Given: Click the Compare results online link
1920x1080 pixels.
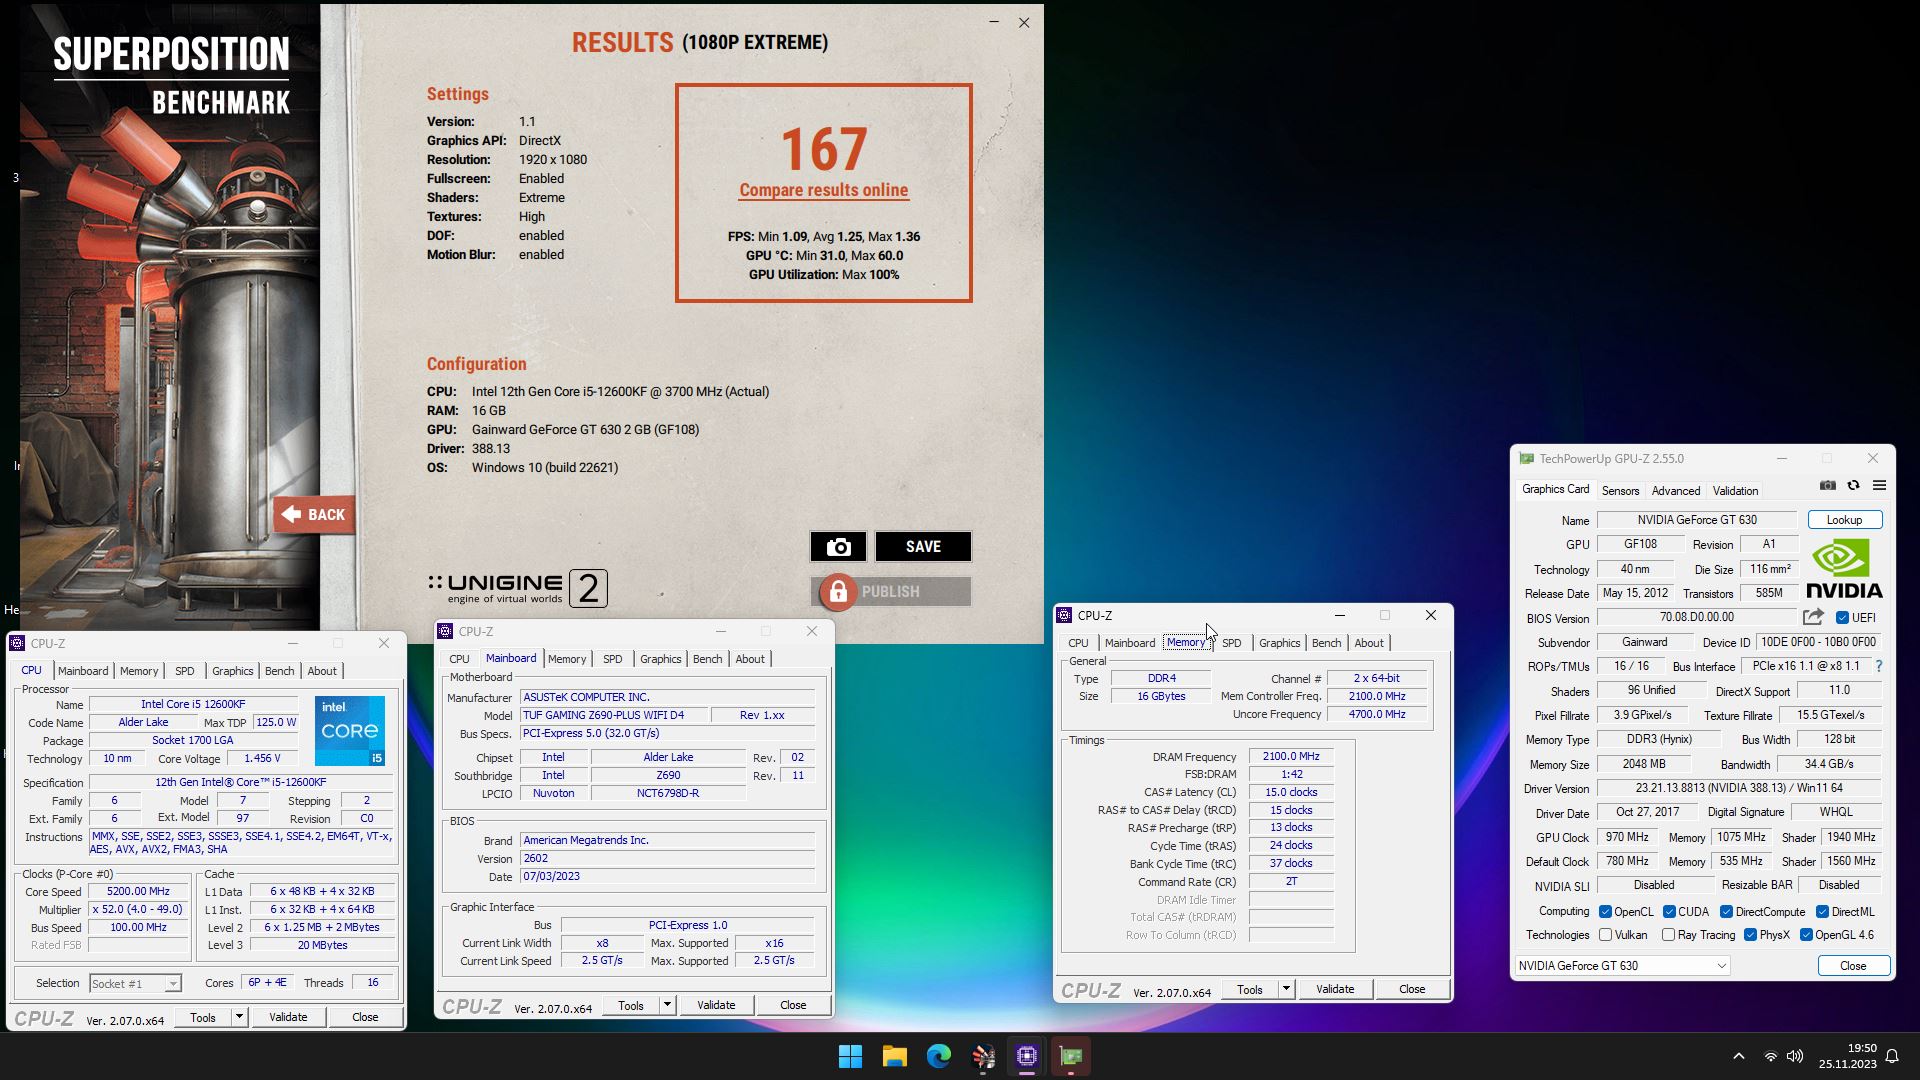Looking at the screenshot, I should [x=823, y=190].
